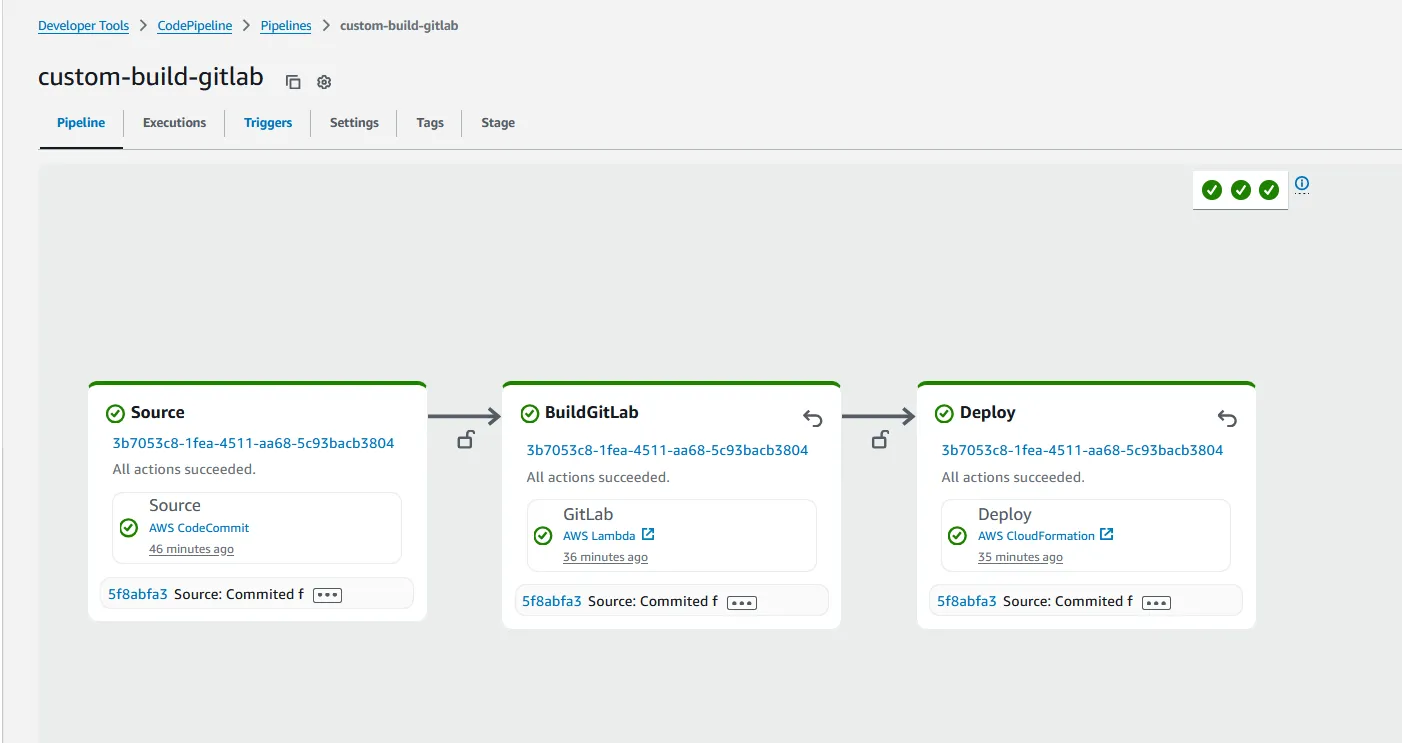
Task: Toggle transition lock between BuildGitLab and Deploy
Action: [880, 439]
